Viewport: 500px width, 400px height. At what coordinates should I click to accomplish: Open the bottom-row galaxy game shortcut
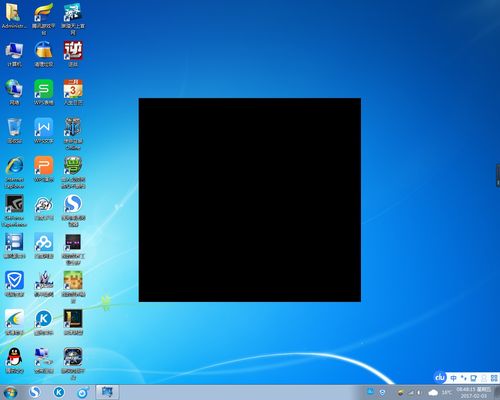tap(73, 357)
